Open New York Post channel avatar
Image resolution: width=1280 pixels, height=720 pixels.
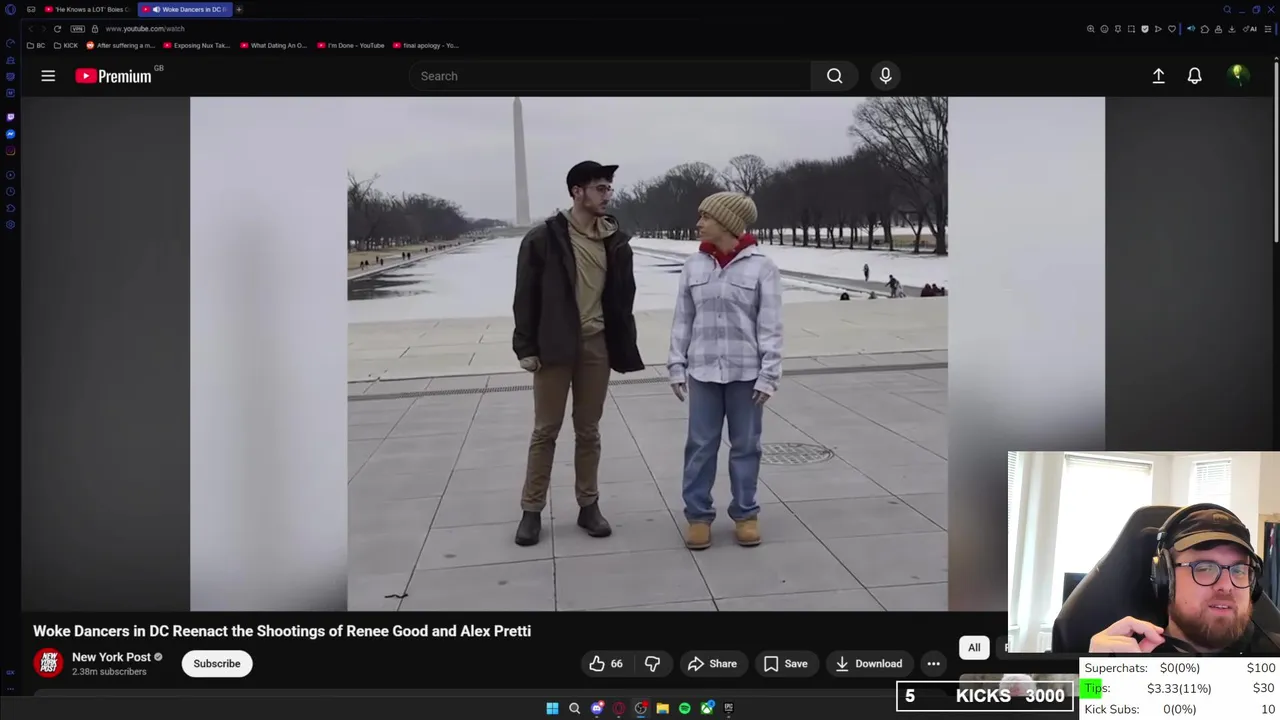[48, 663]
